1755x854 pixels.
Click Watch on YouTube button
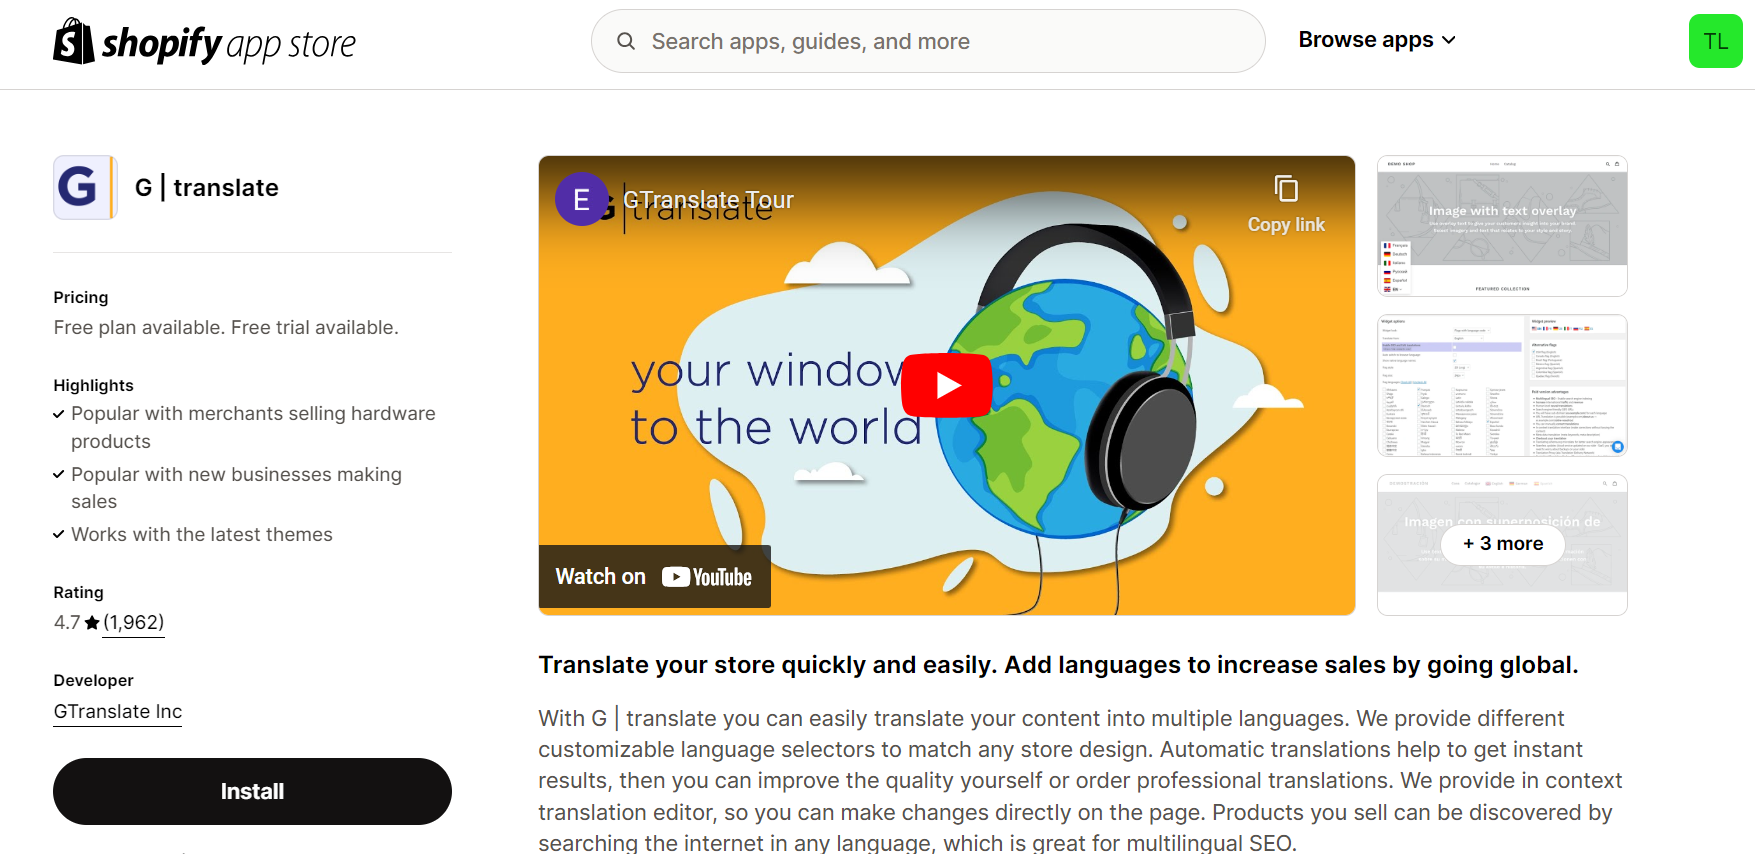tap(655, 577)
